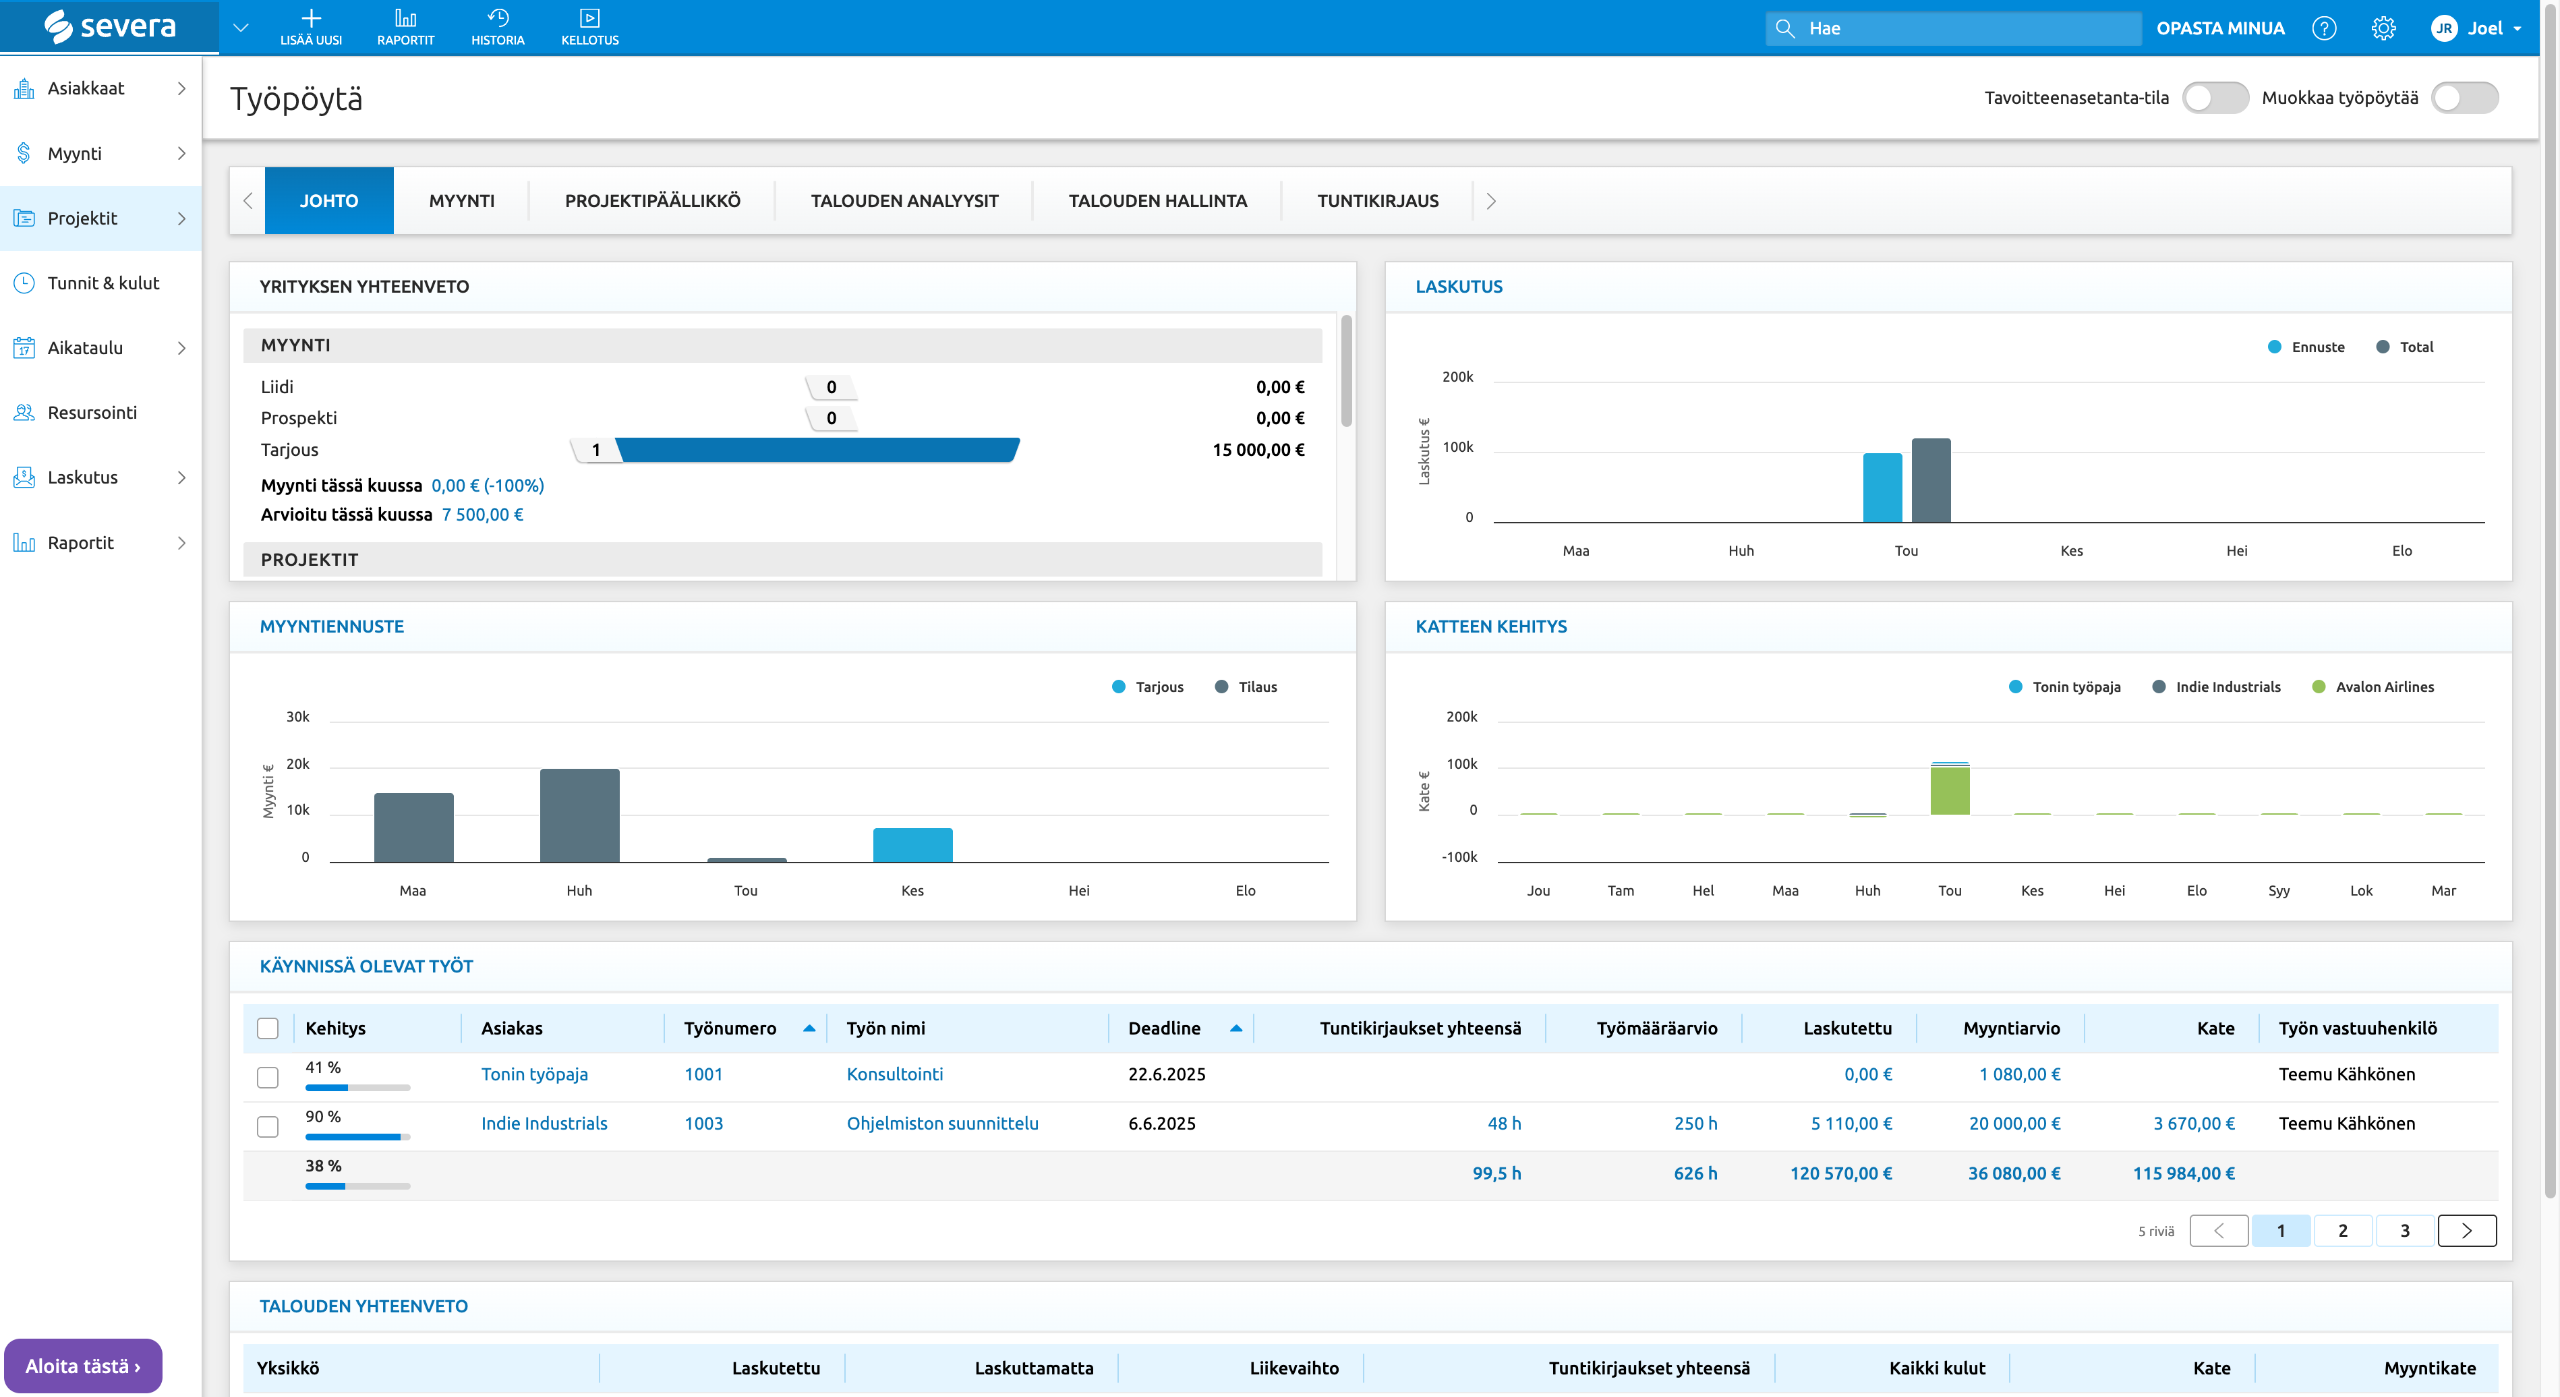Open the help question mark icon
This screenshot has height=1397, width=2560.
point(2324,28)
